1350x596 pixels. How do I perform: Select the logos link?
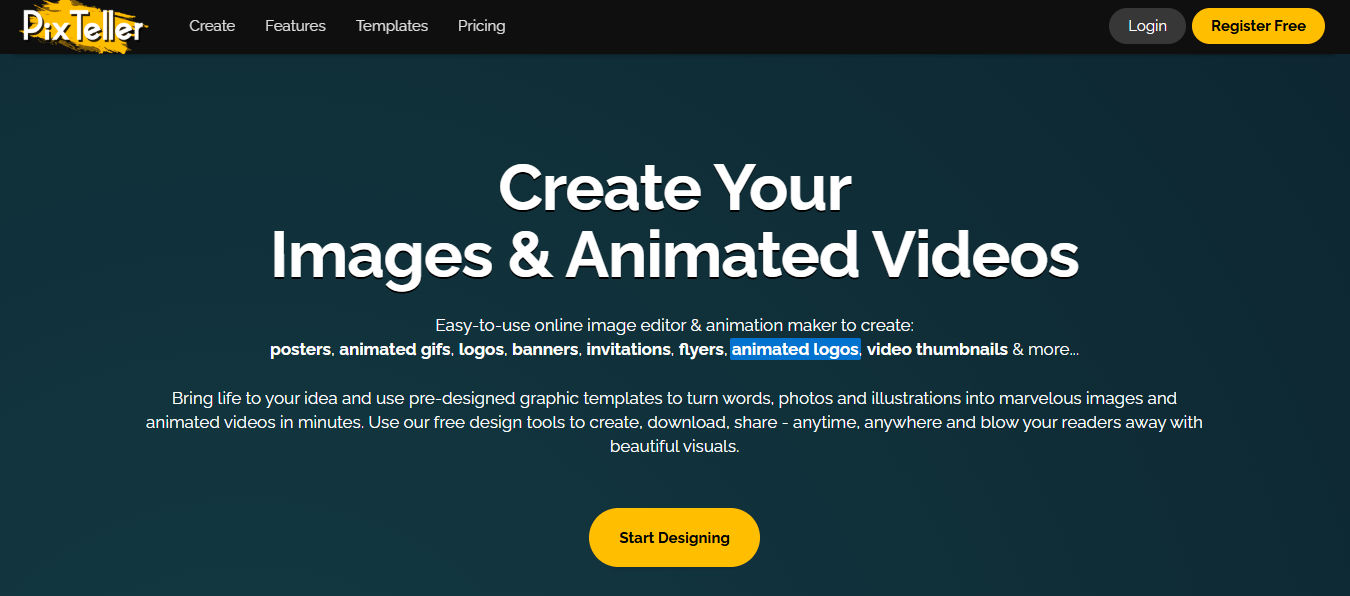(x=481, y=350)
